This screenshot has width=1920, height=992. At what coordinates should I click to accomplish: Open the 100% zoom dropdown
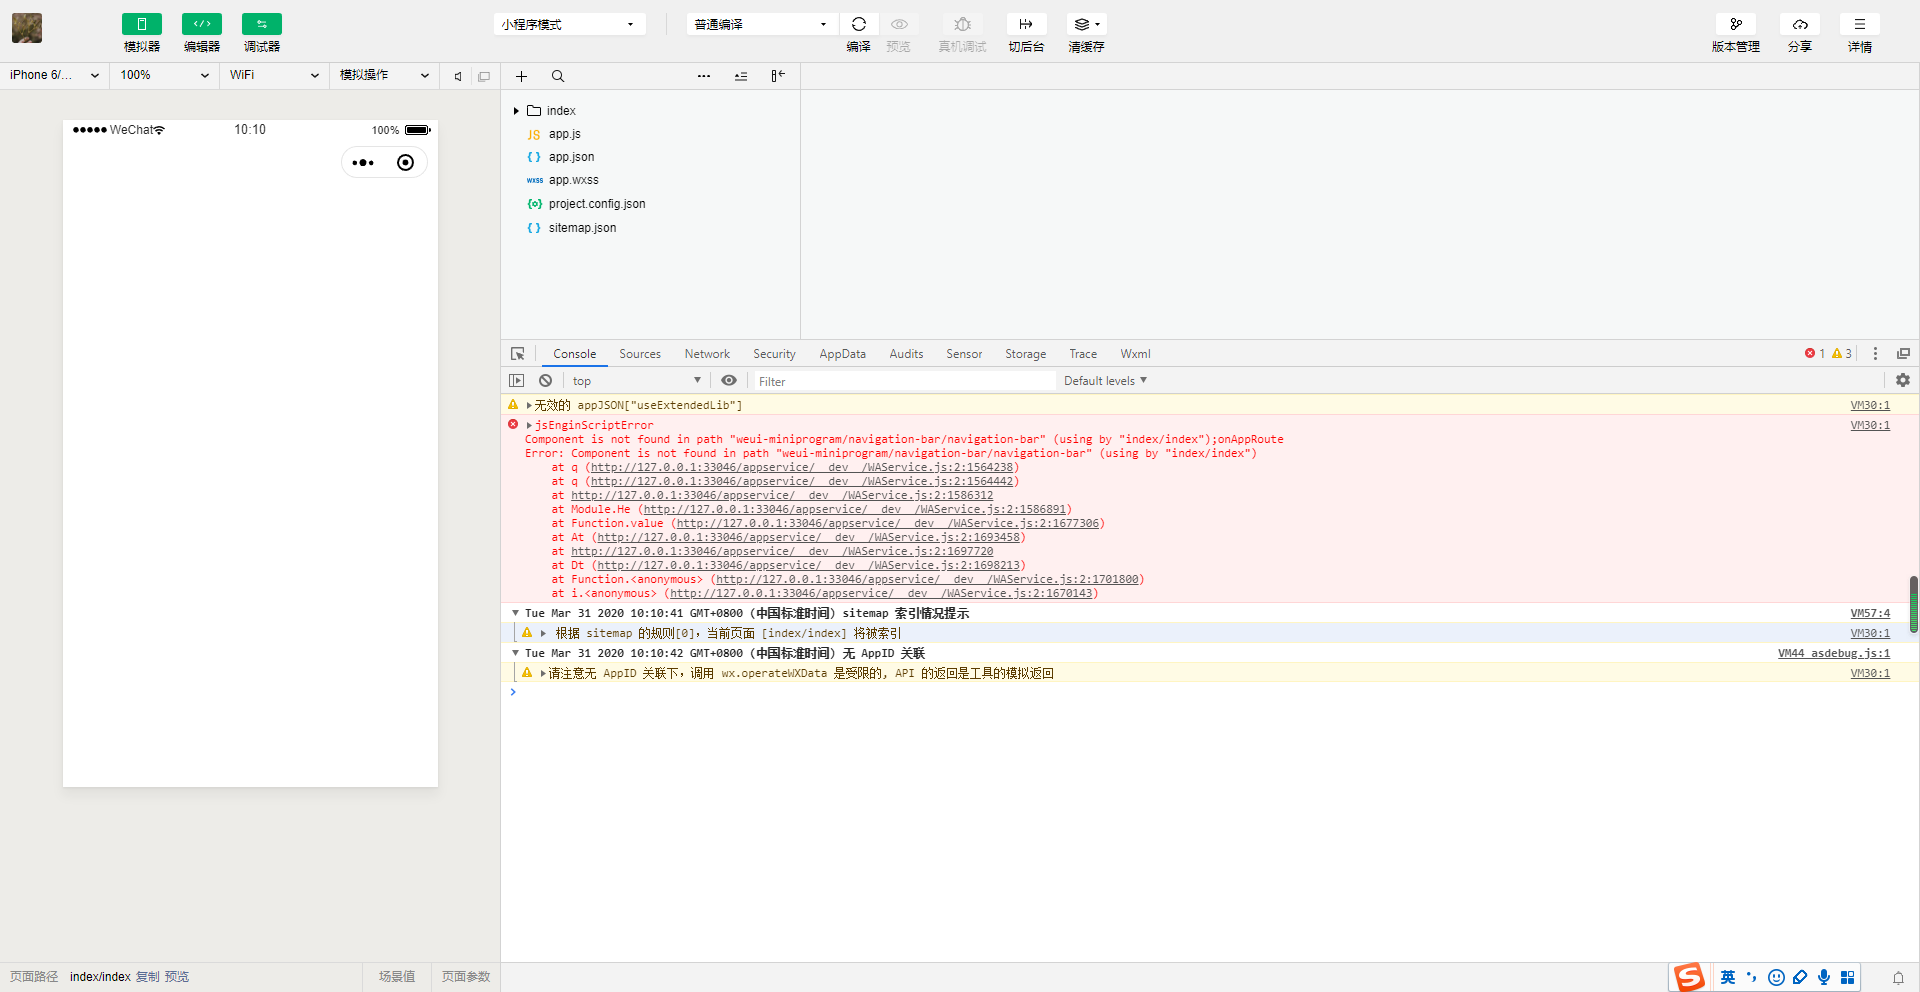click(x=165, y=75)
